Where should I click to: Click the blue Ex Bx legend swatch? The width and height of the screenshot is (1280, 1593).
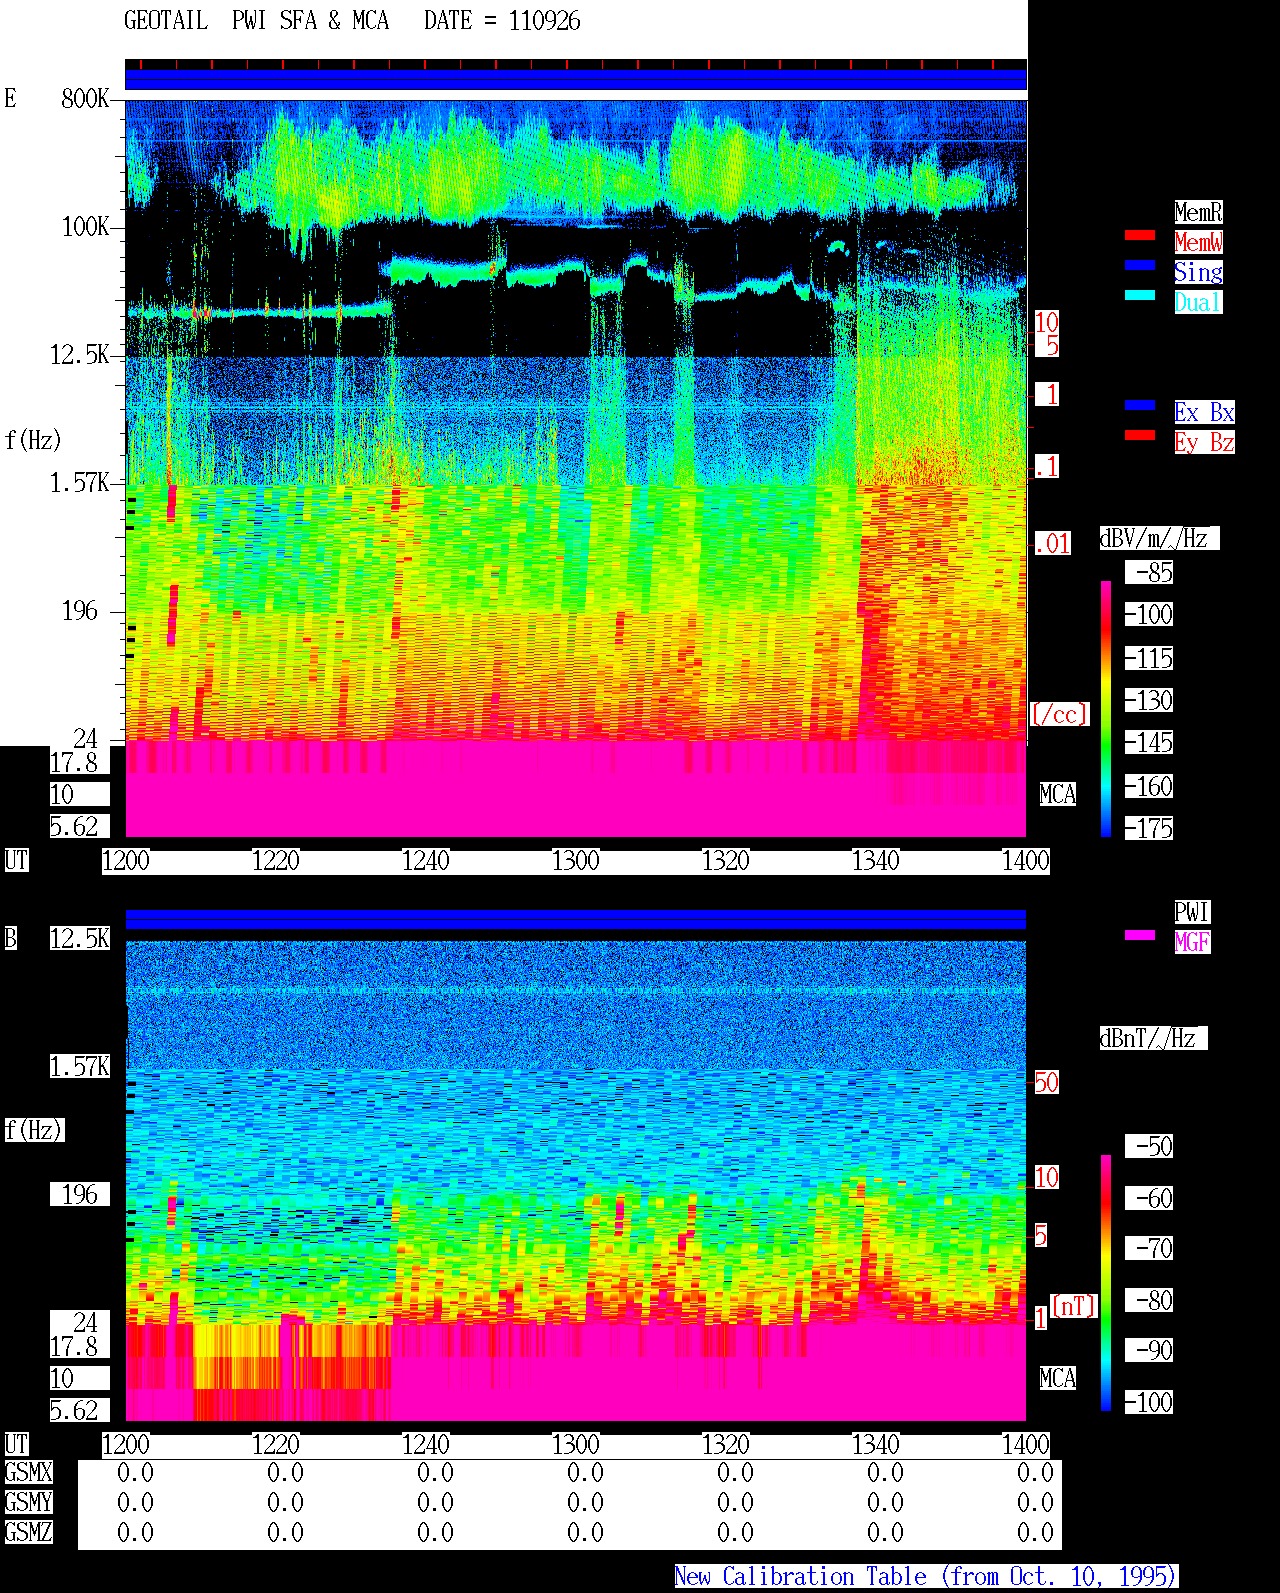click(1140, 405)
